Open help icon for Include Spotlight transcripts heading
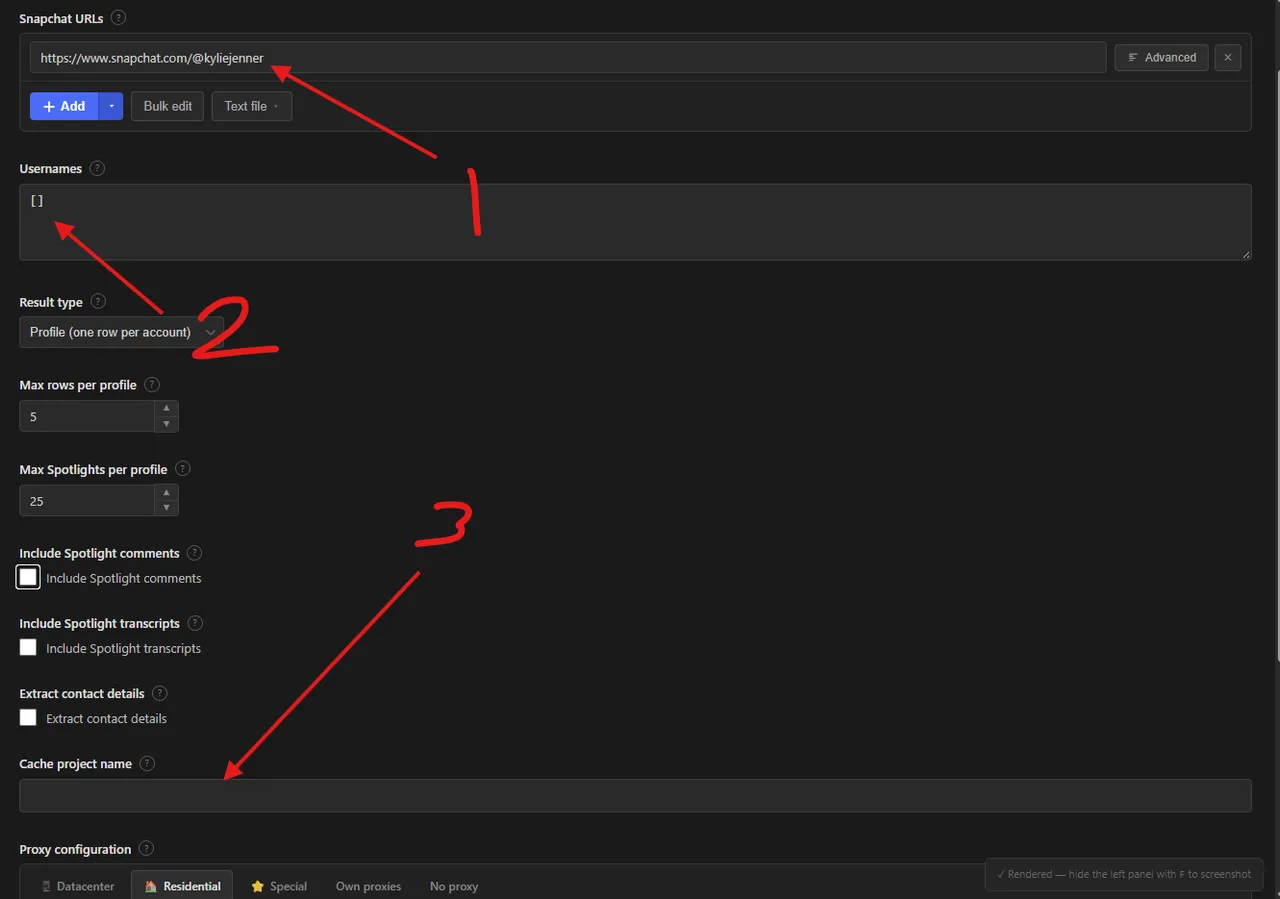1280x899 pixels. [x=195, y=623]
